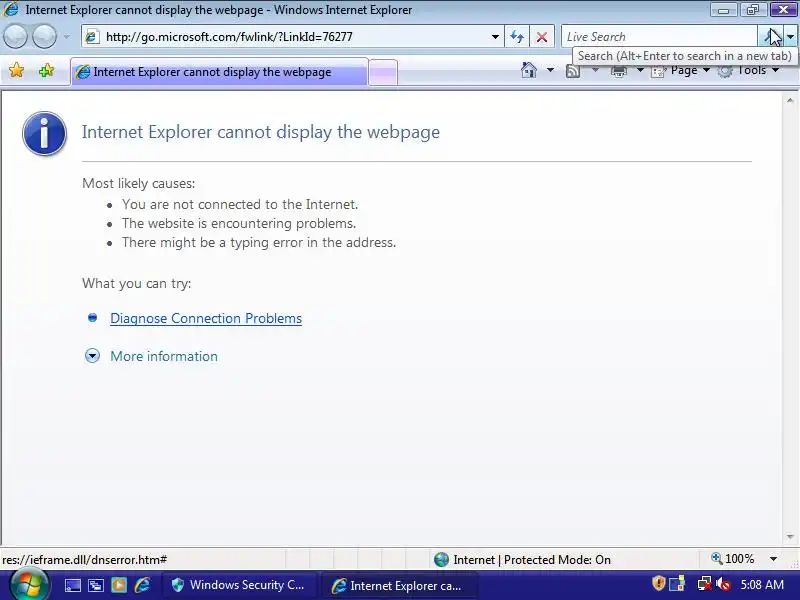Open the Page menu
Screen dimensions: 800x600
pyautogui.click(x=680, y=70)
